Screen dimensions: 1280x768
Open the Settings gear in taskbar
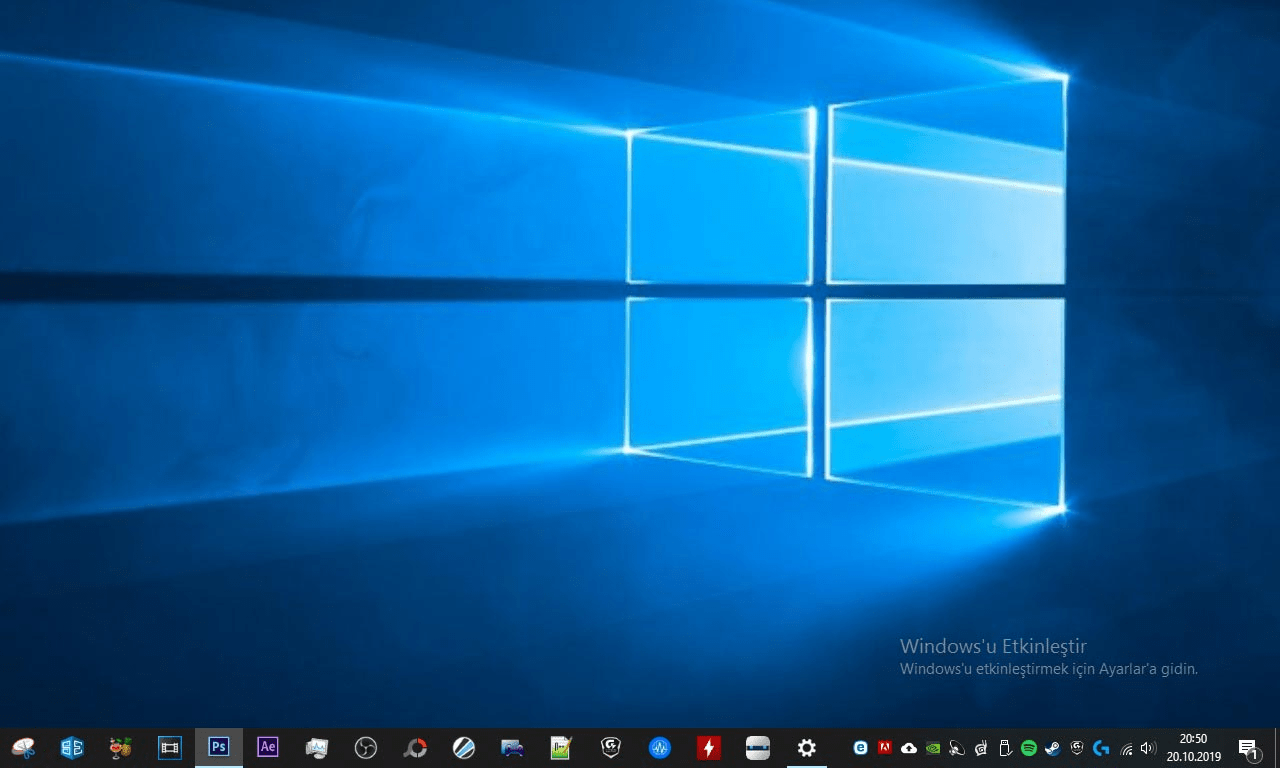[807, 748]
